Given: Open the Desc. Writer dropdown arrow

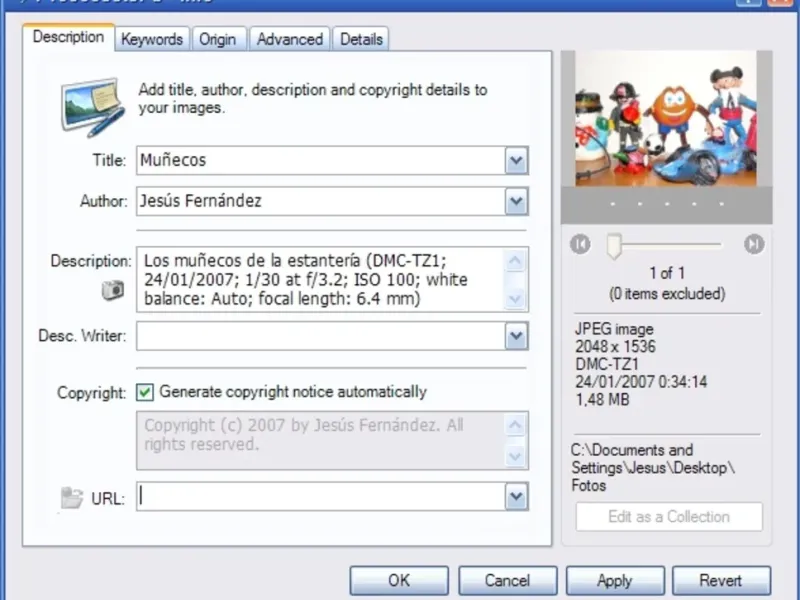Looking at the screenshot, I should pyautogui.click(x=516, y=336).
